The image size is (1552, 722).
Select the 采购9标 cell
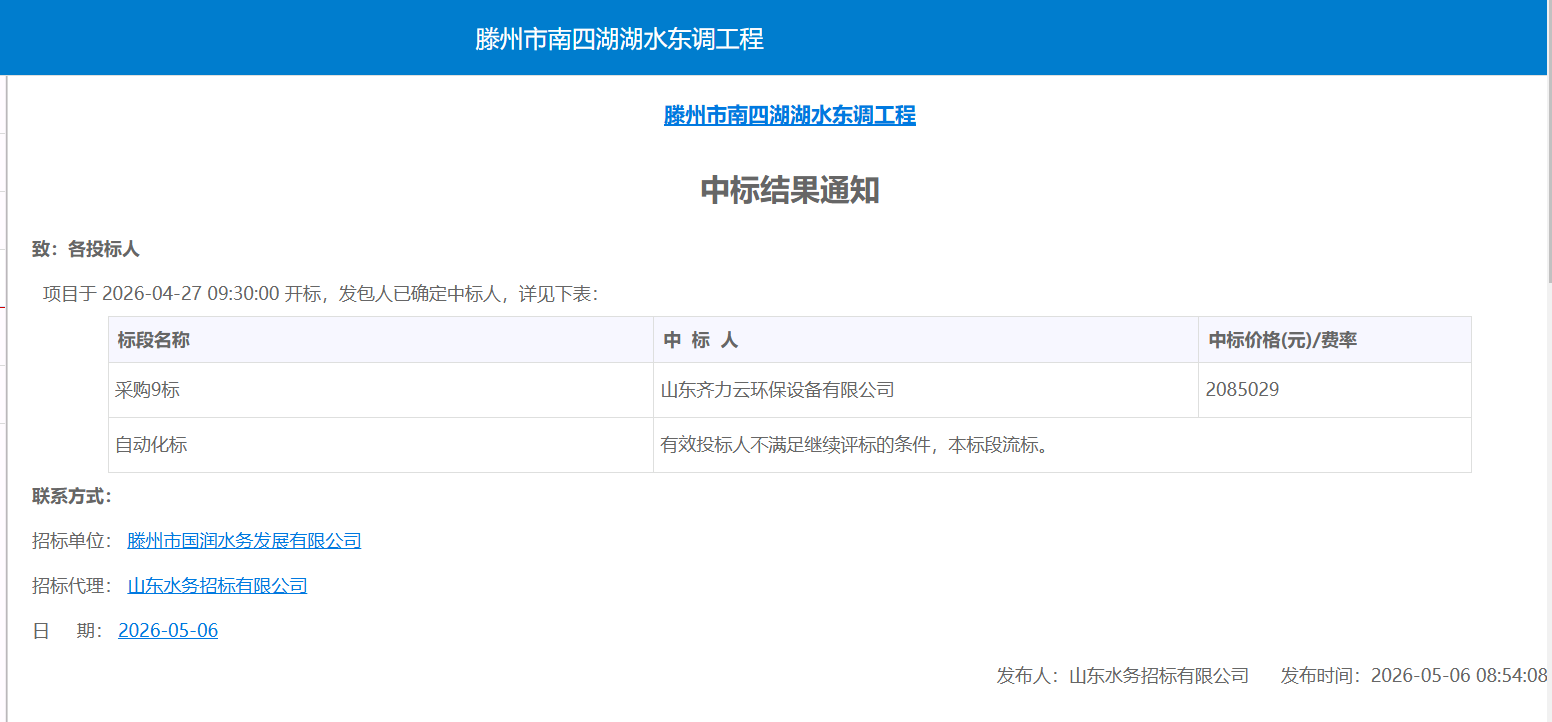point(381,390)
